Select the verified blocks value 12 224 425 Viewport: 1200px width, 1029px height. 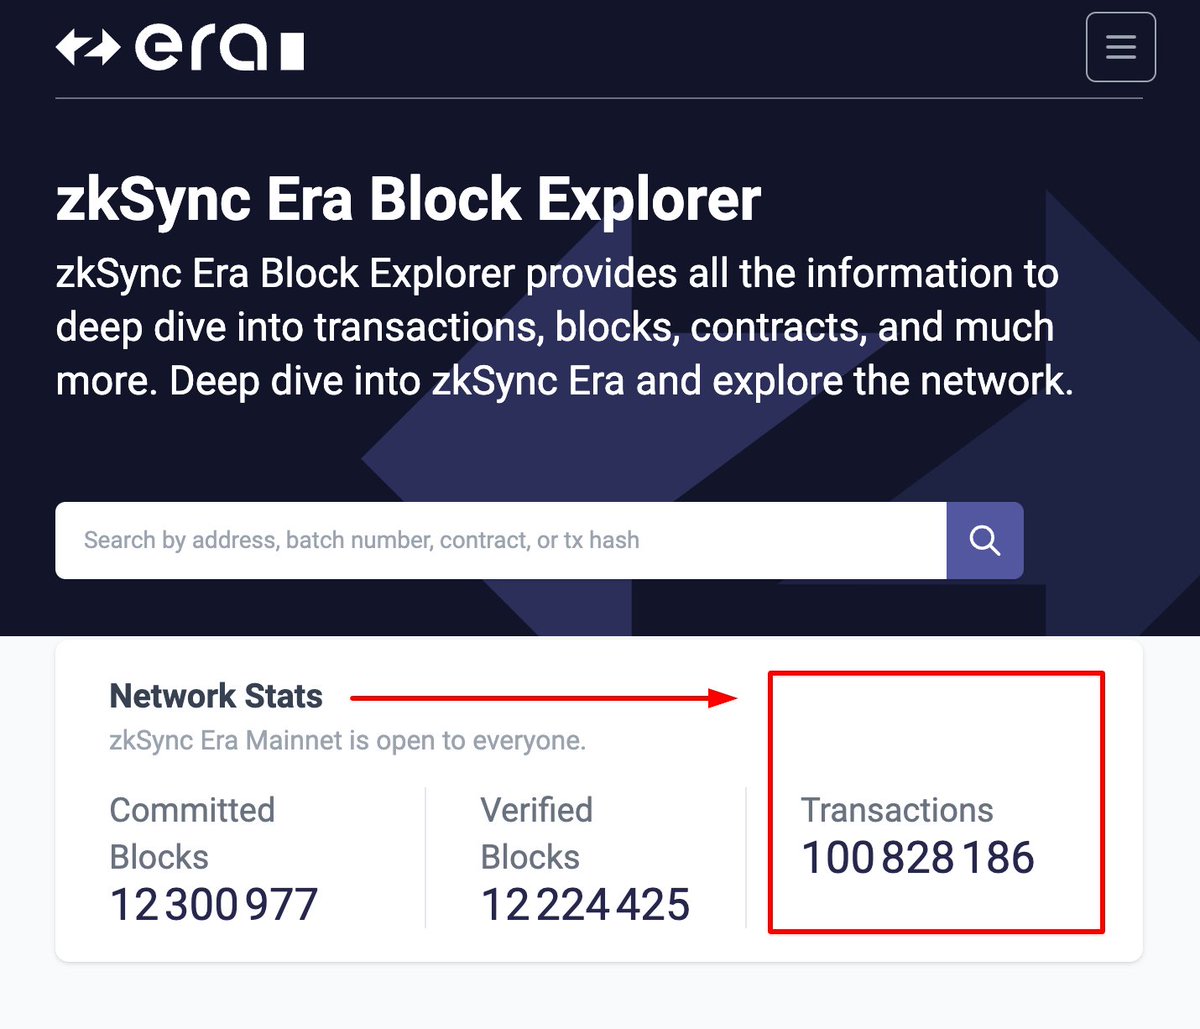(x=585, y=905)
